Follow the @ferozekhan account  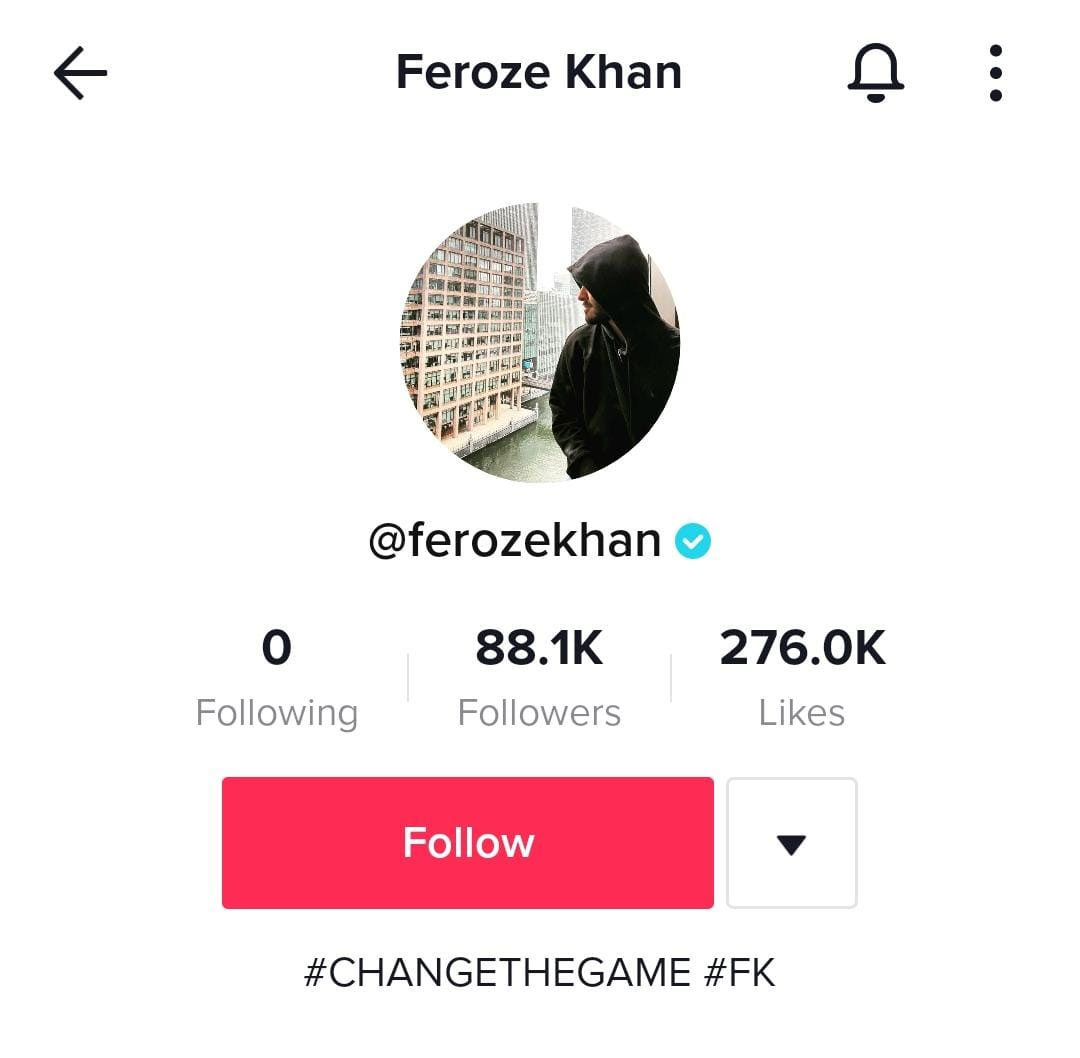click(468, 843)
